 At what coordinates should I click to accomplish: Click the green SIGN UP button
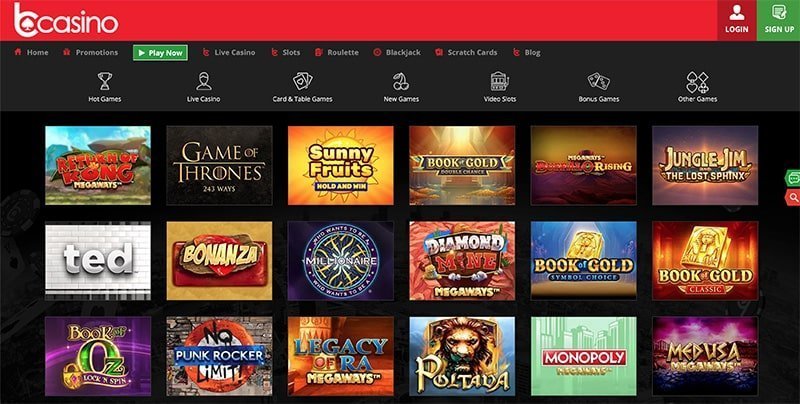[779, 20]
